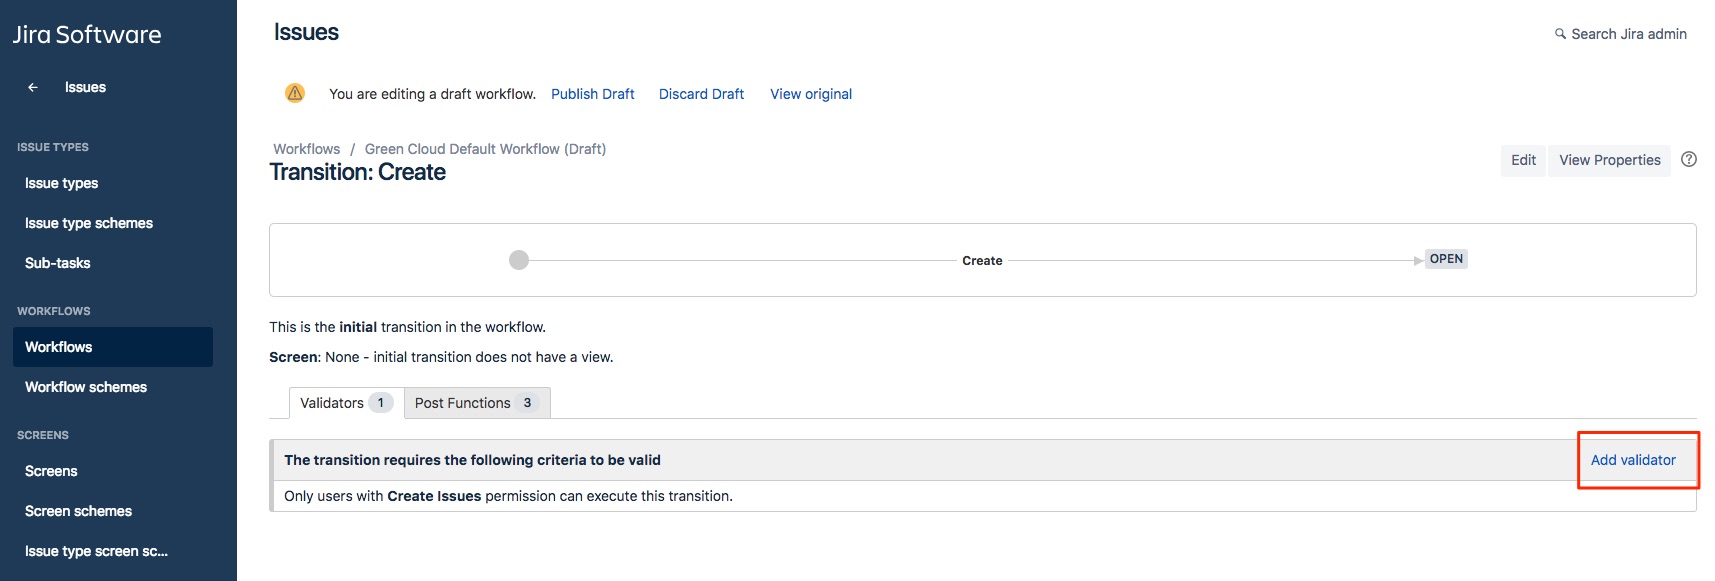
Task: Publish the draft workflow
Action: [593, 94]
